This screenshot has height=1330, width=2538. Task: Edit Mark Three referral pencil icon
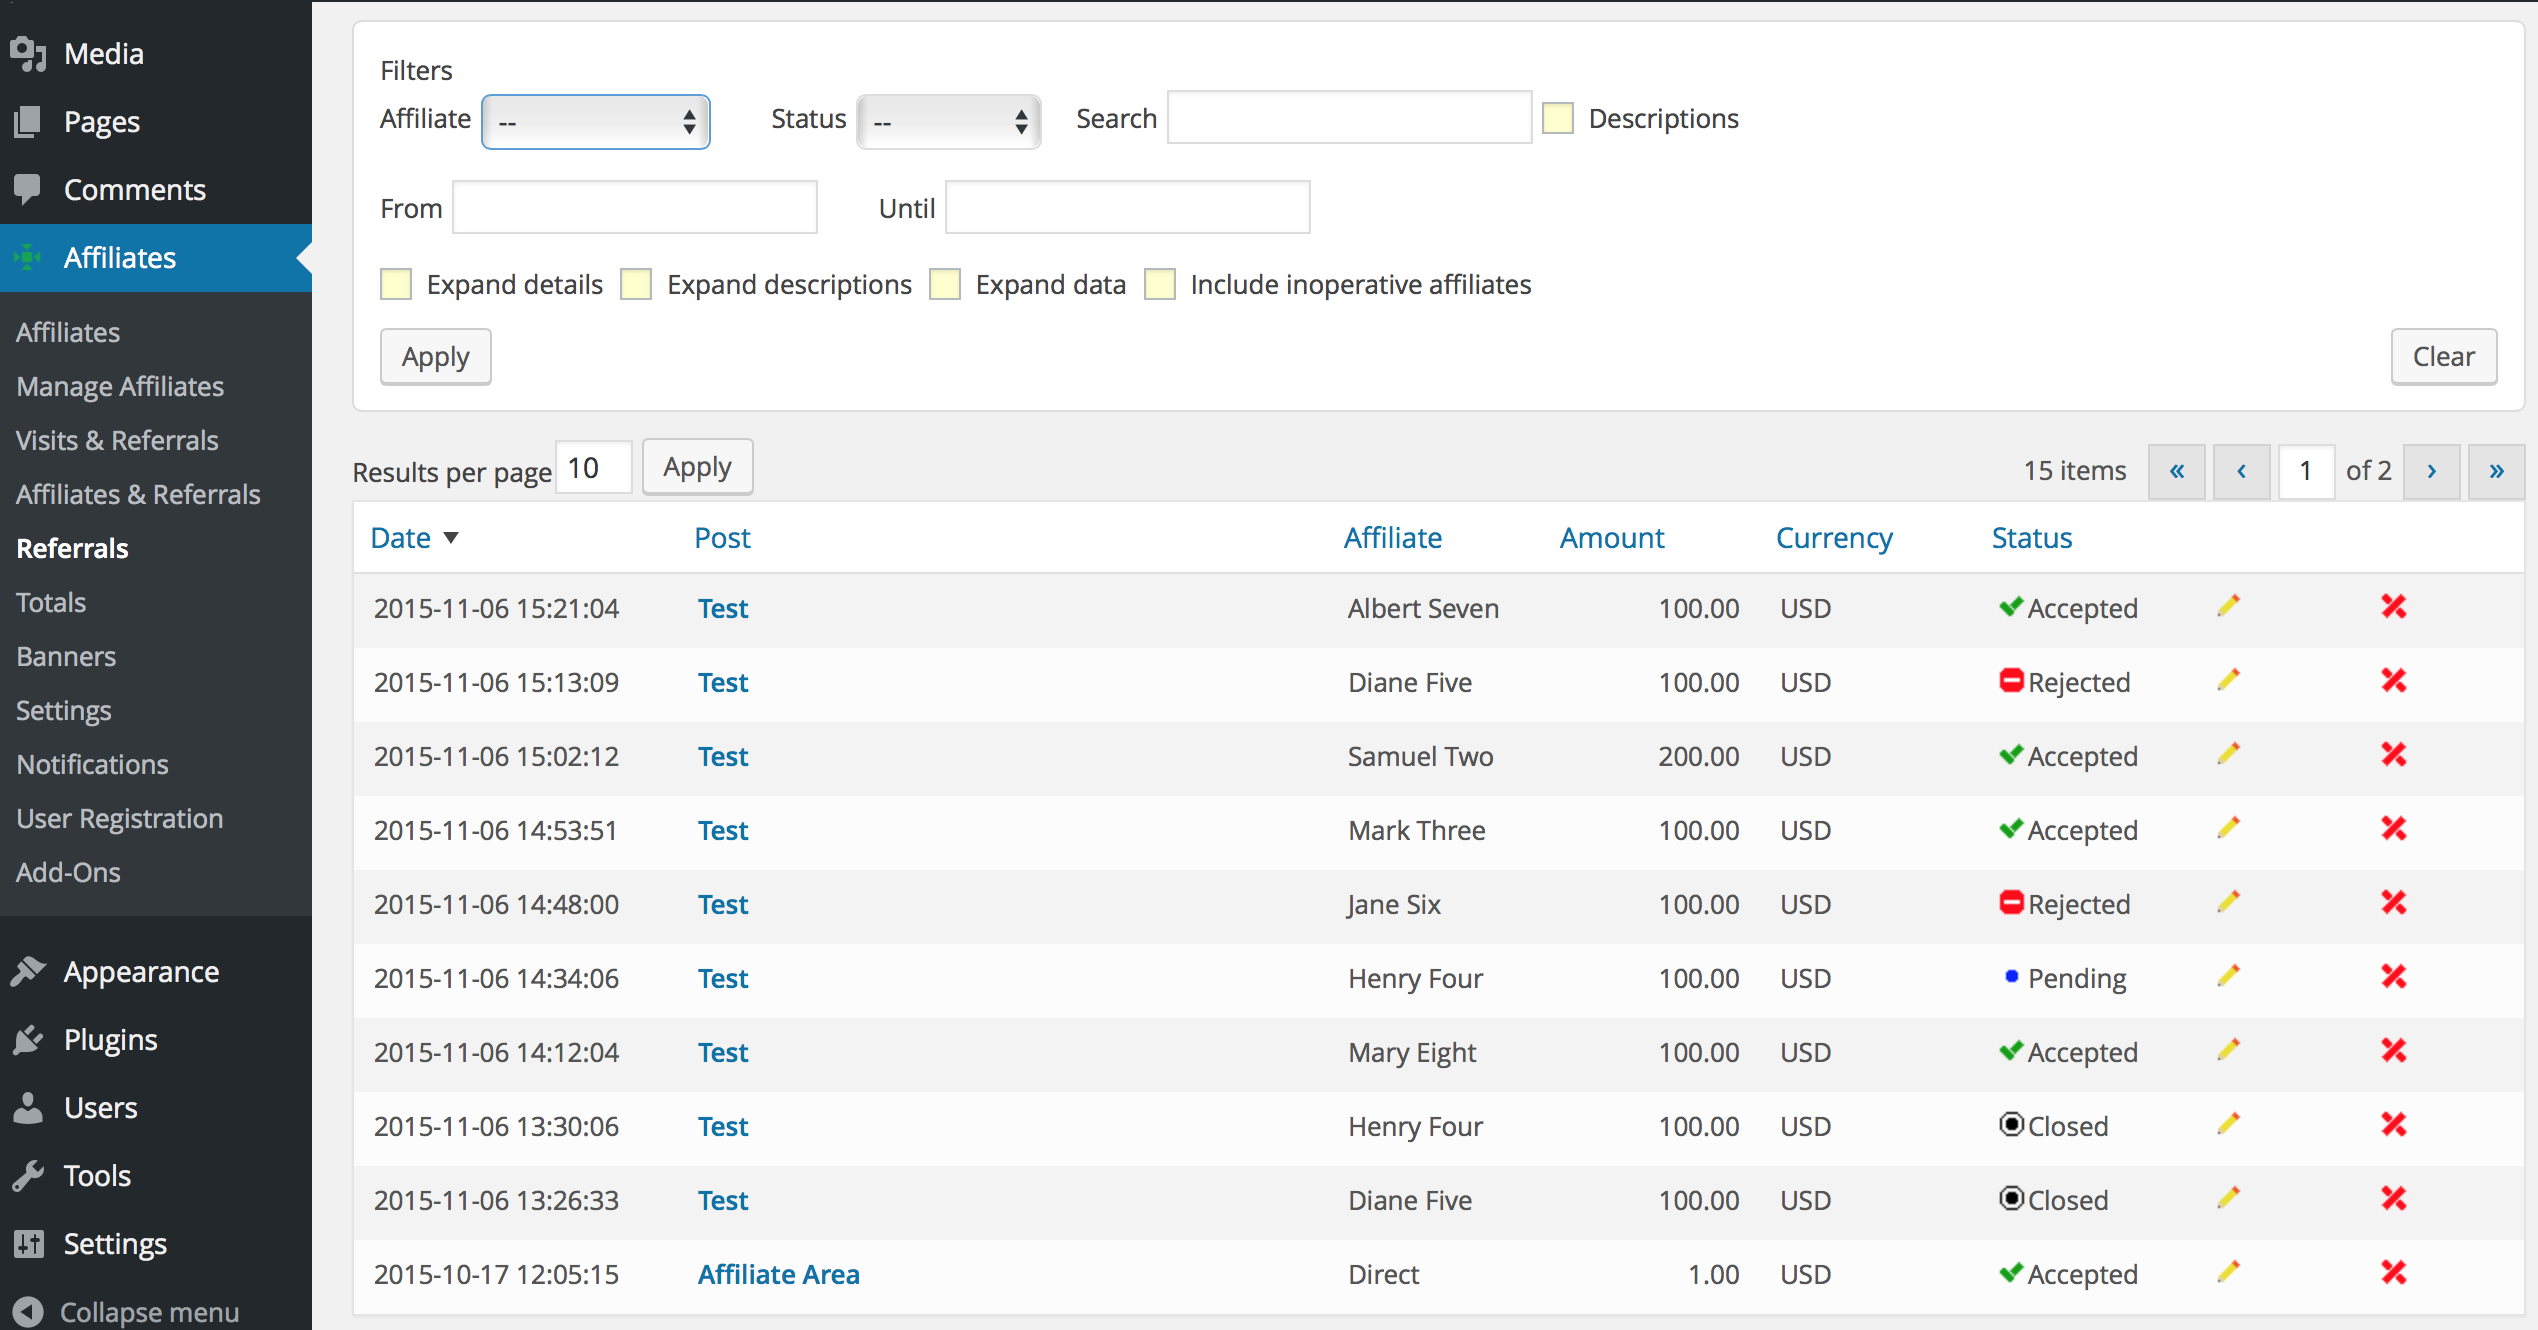(2228, 828)
